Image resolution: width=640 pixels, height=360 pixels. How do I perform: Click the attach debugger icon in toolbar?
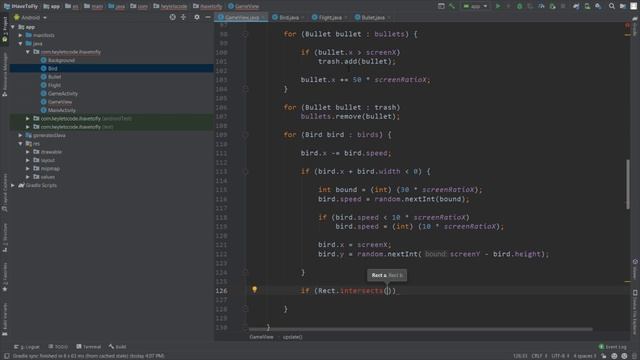point(552,6)
